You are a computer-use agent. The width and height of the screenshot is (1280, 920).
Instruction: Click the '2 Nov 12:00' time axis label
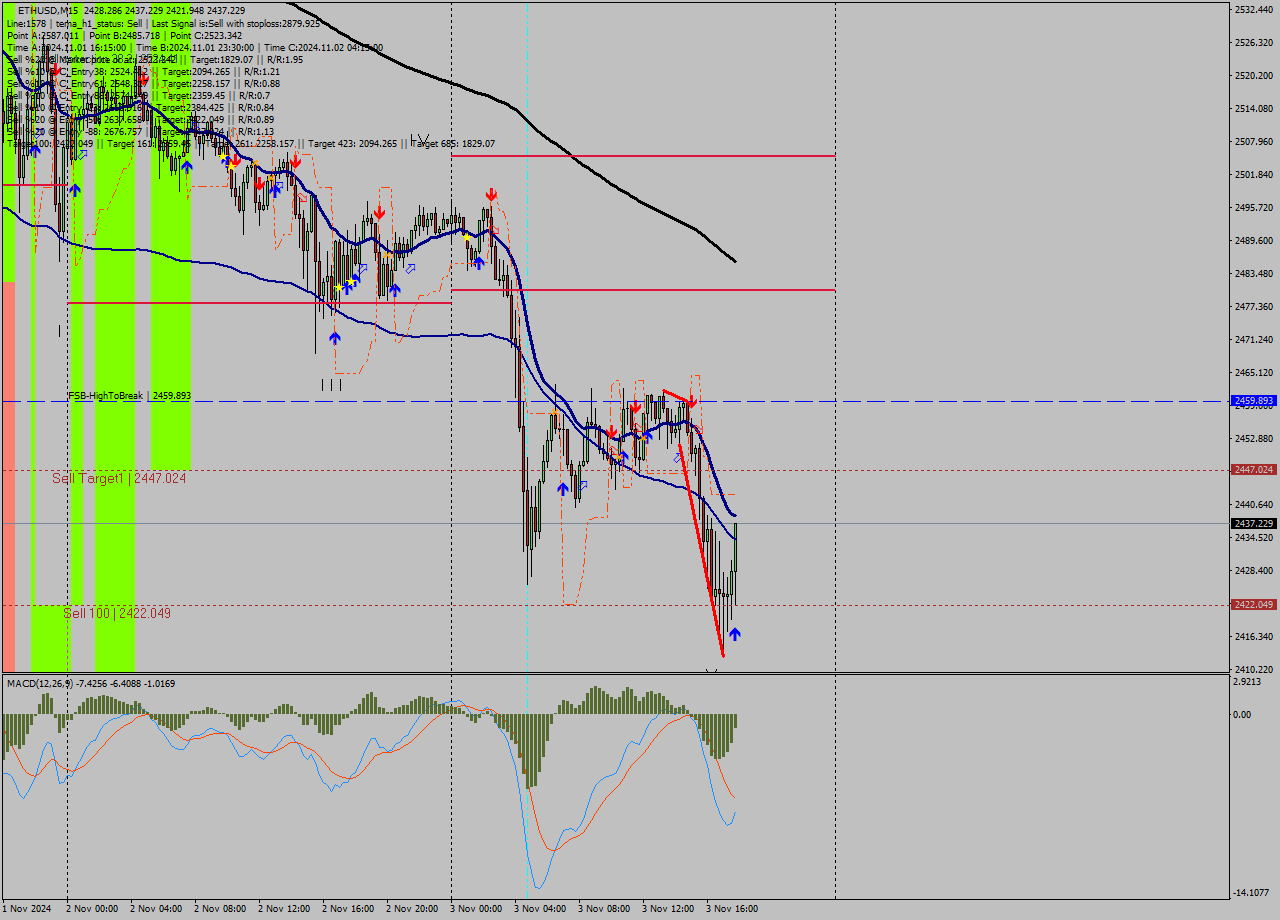tap(284, 909)
